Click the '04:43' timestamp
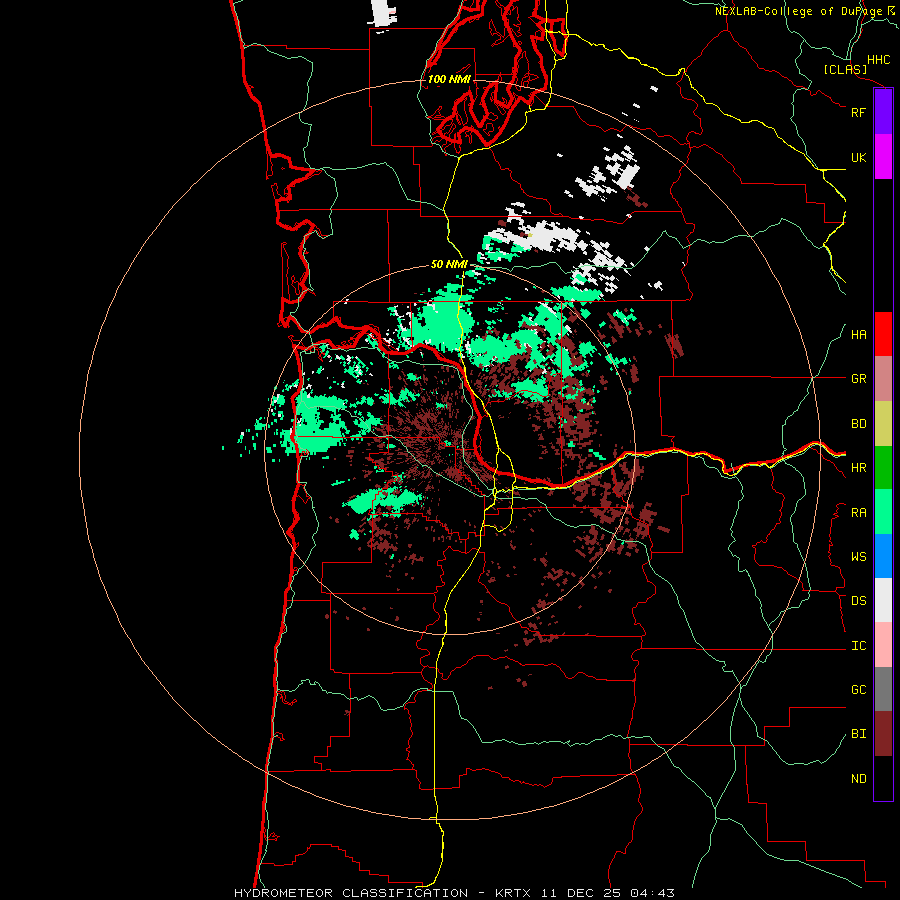 pyautogui.click(x=652, y=893)
